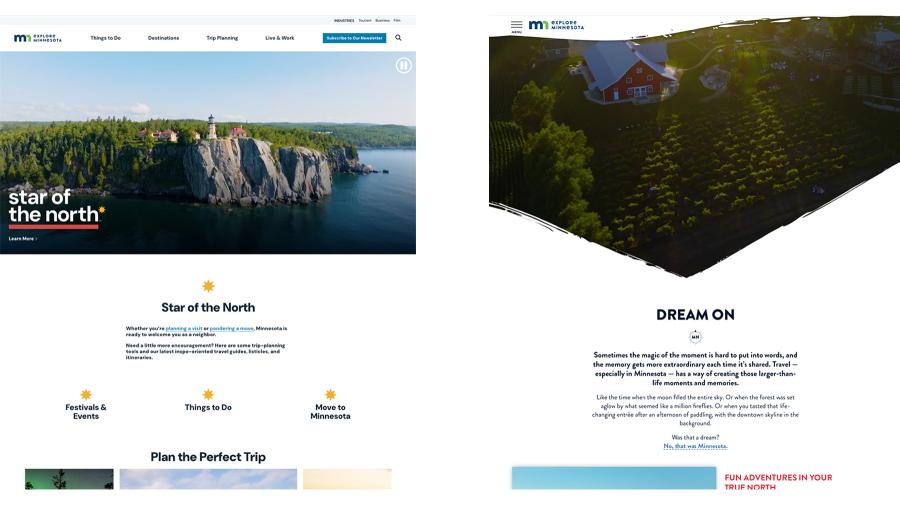The image size is (900, 506).
Task: Click 'No, that was Minnesota.' link
Action: 695,446
